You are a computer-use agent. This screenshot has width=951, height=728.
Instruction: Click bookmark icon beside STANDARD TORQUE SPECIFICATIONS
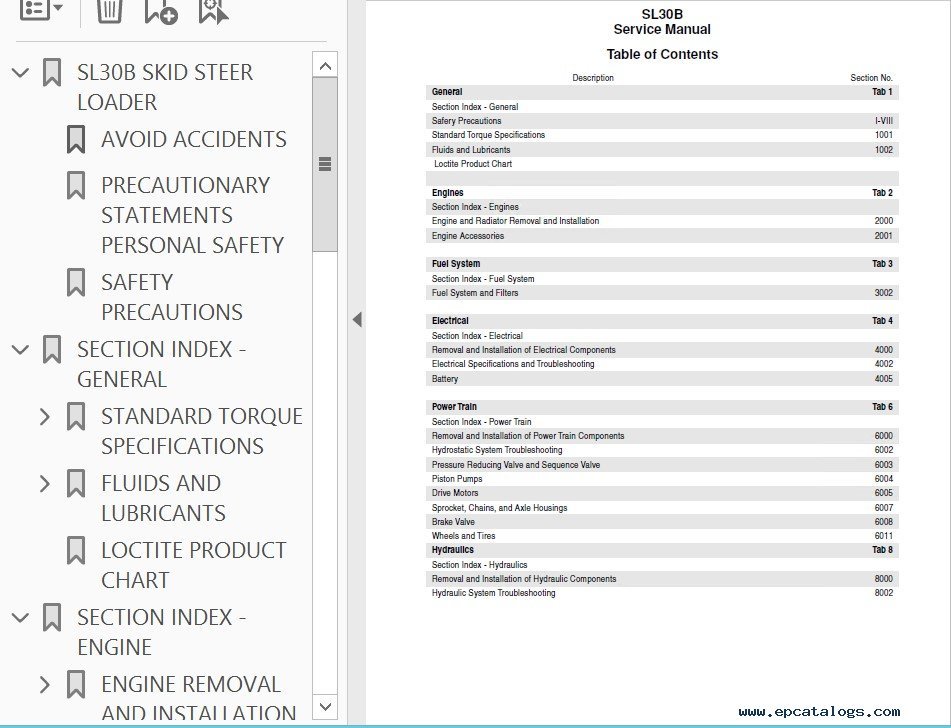point(76,416)
